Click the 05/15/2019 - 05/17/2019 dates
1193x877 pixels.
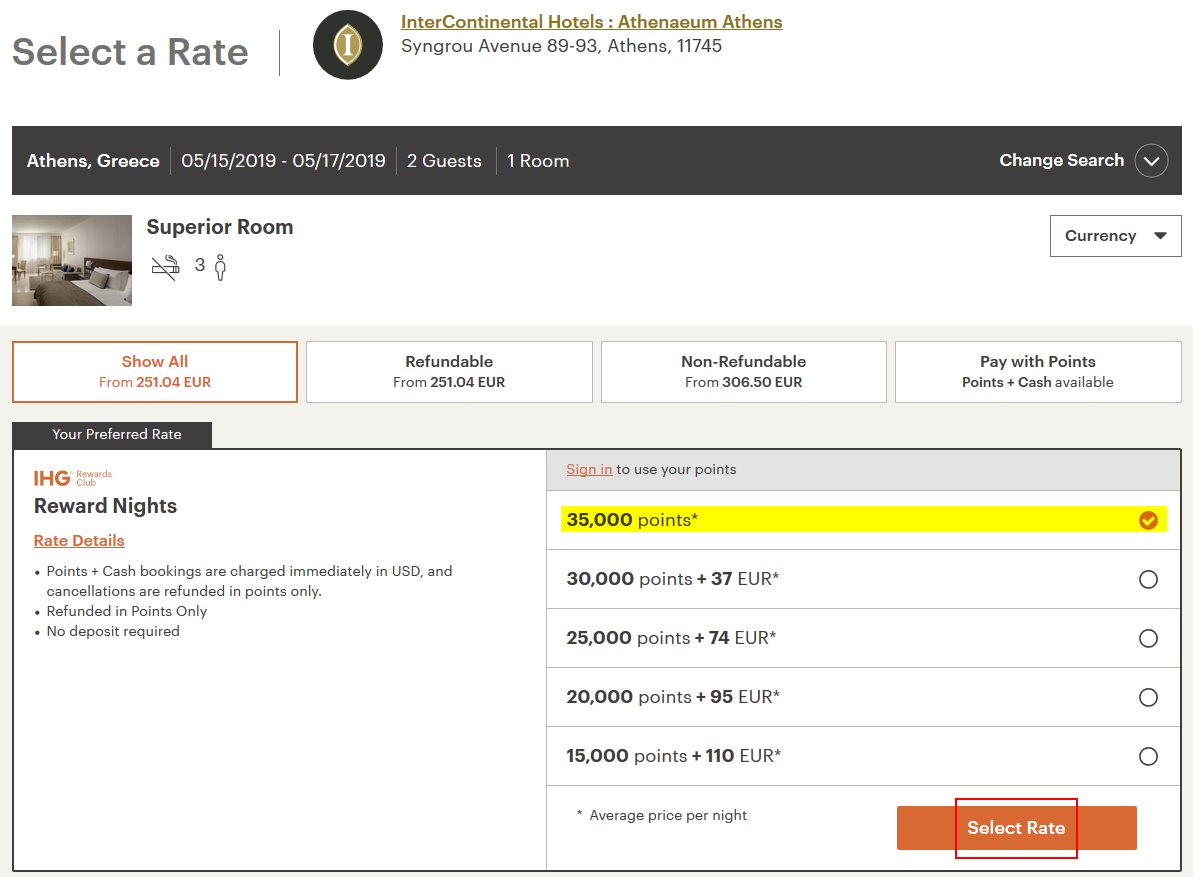pos(283,161)
